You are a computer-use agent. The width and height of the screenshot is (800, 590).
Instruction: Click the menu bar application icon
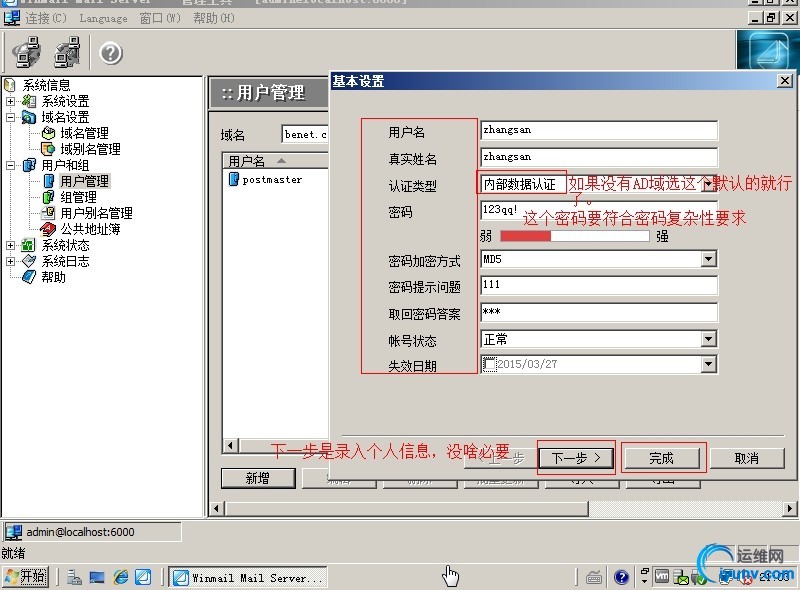[11, 18]
